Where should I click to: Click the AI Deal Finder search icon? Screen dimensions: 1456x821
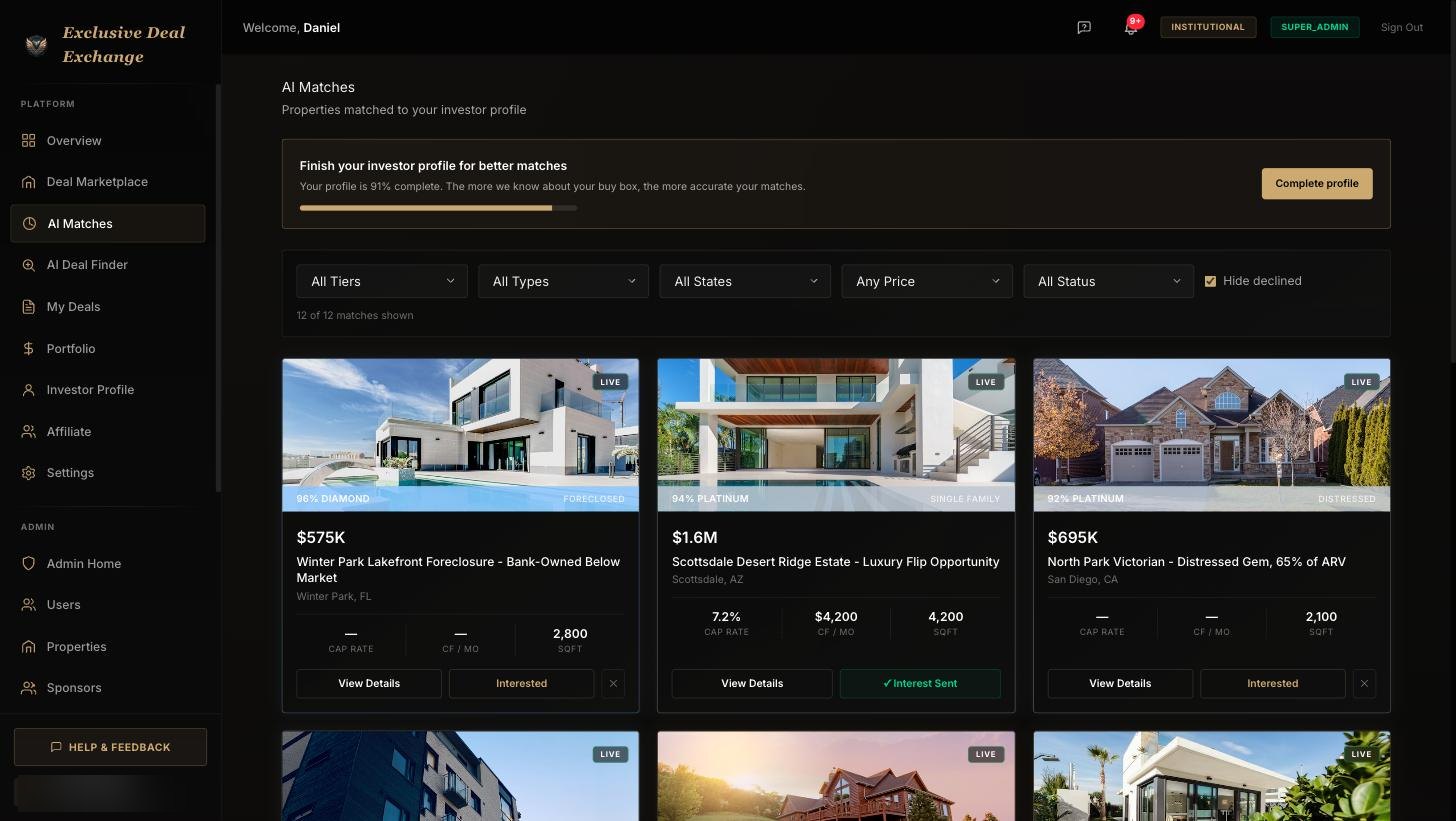(29, 265)
